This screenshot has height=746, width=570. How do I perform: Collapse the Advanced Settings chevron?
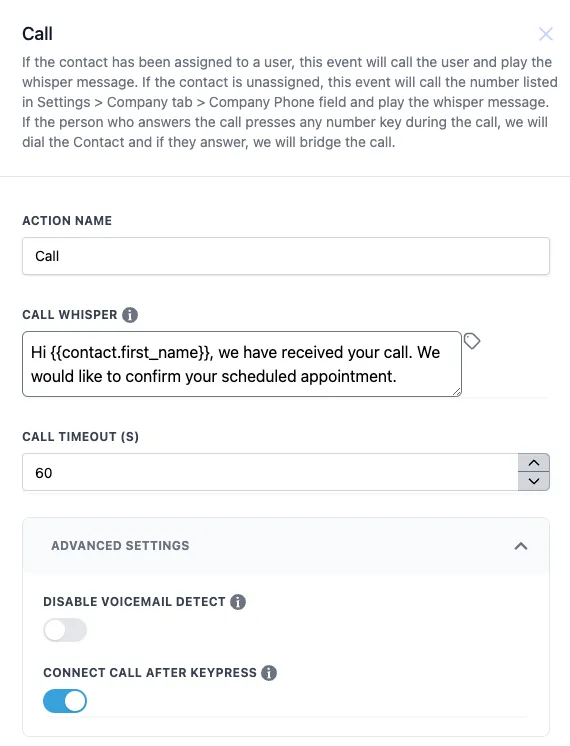(x=521, y=546)
